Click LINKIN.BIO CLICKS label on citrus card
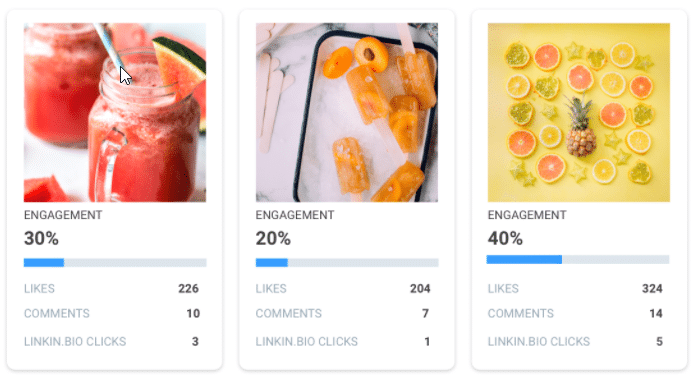The width and height of the screenshot is (692, 378). coord(539,341)
